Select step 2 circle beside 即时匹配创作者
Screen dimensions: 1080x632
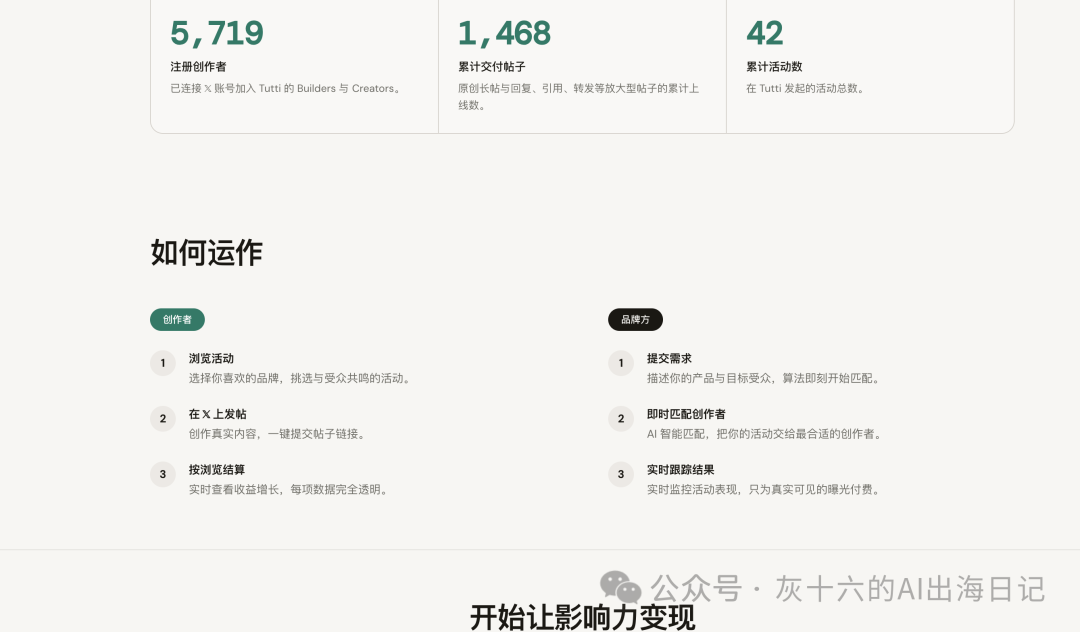(x=621, y=419)
